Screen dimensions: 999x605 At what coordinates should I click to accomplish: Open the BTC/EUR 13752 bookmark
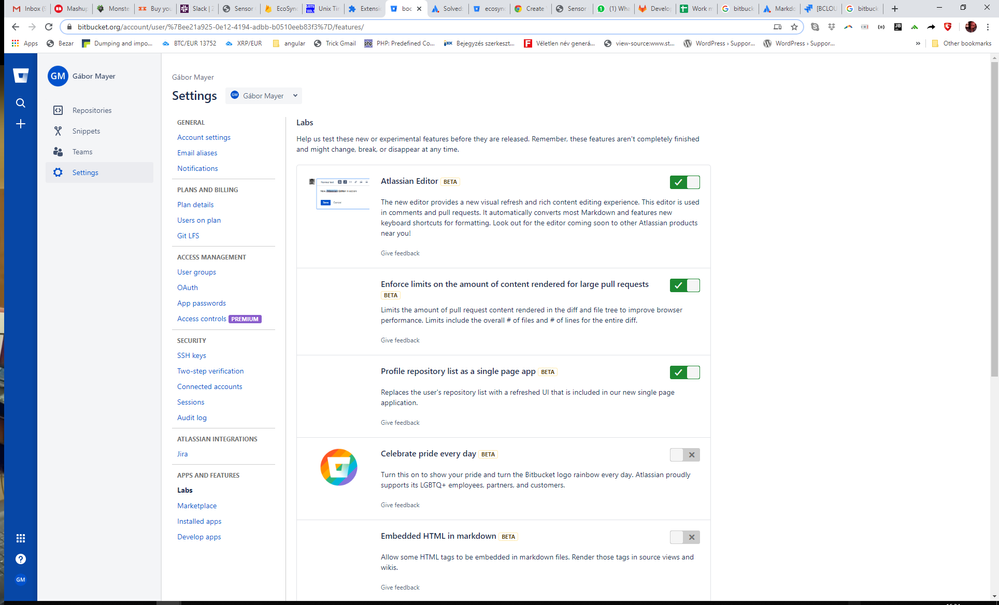[x=189, y=43]
